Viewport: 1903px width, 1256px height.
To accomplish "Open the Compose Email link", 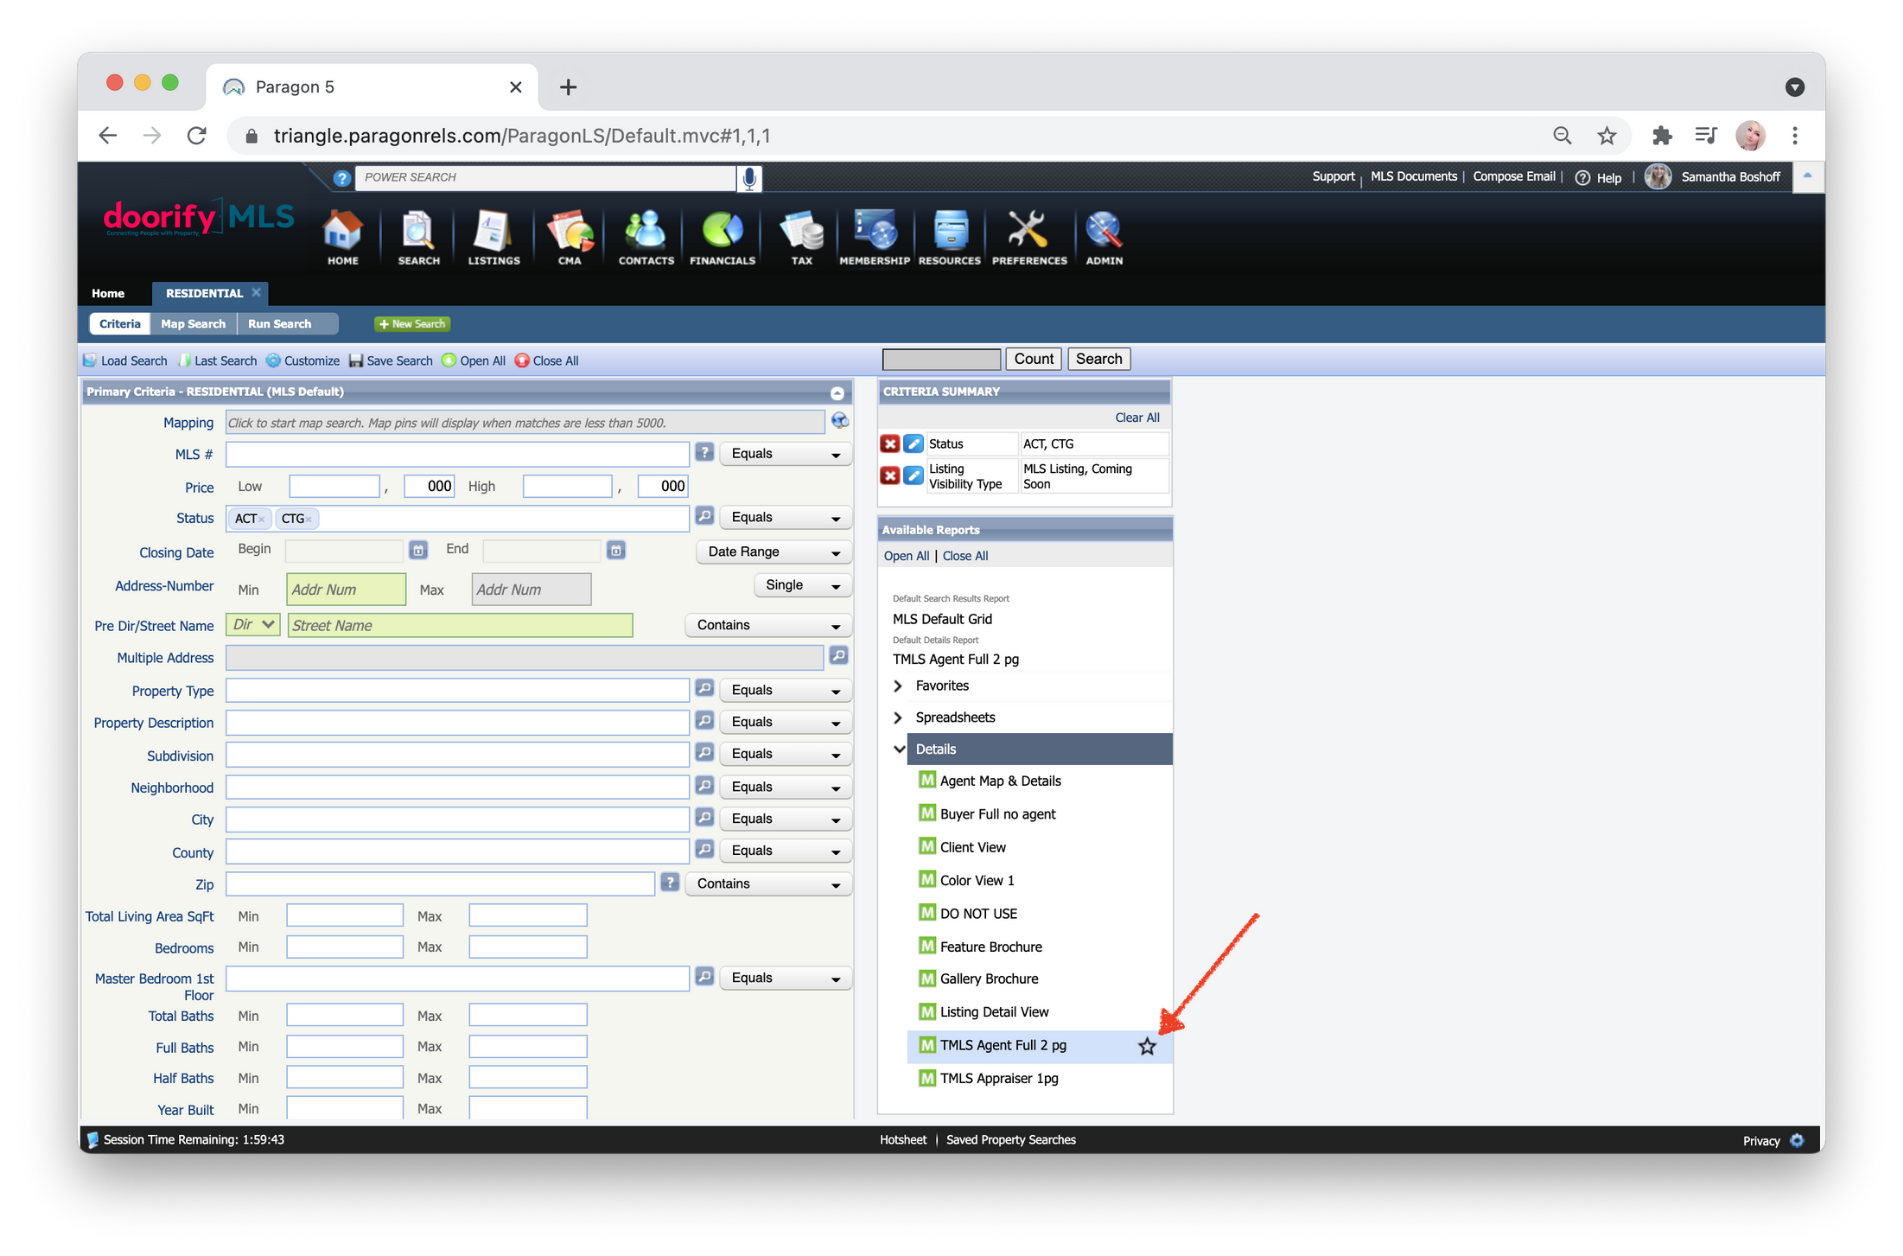I will click(x=1514, y=177).
